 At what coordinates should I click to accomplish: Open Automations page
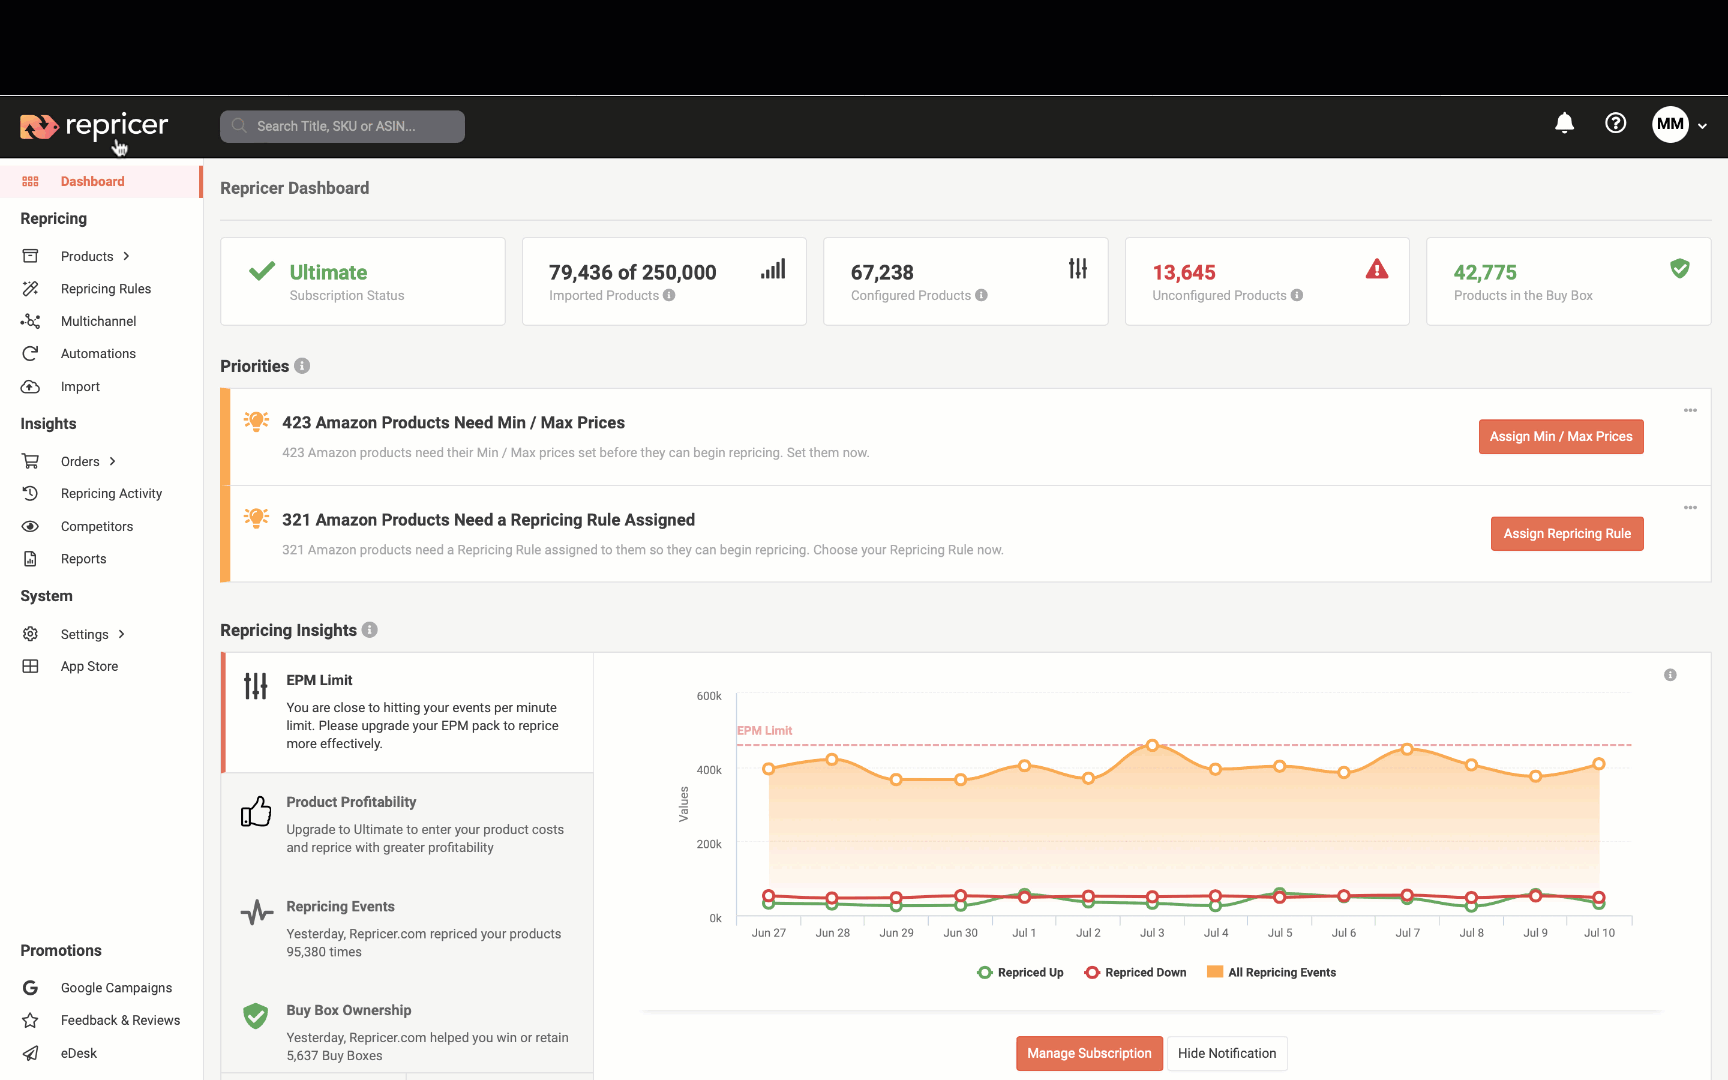click(98, 354)
